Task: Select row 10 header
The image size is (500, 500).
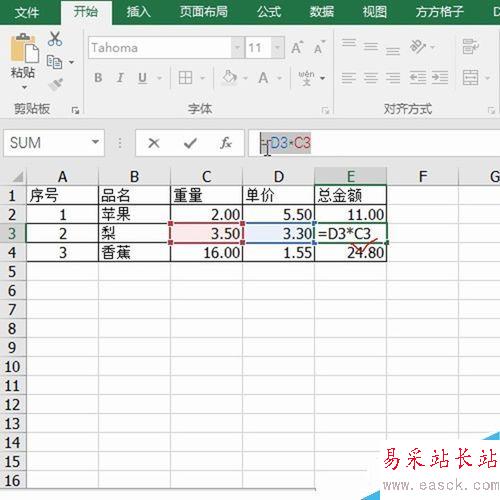Action: (x=13, y=367)
